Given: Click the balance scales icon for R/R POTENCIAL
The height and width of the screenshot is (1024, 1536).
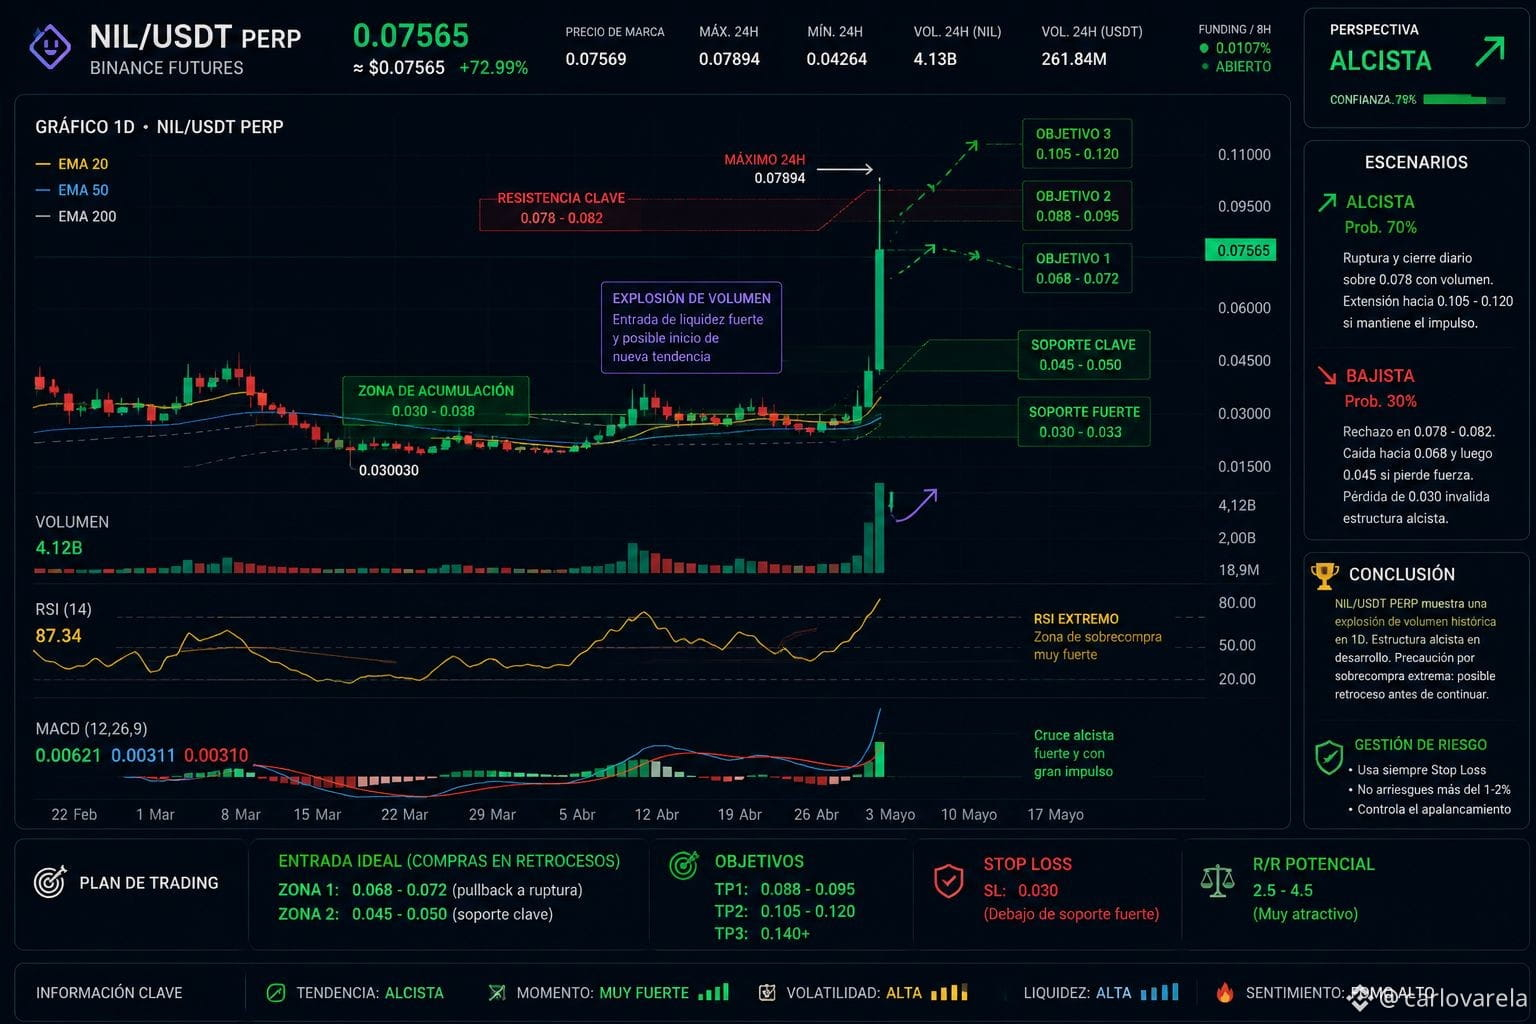Looking at the screenshot, I should click(1217, 880).
